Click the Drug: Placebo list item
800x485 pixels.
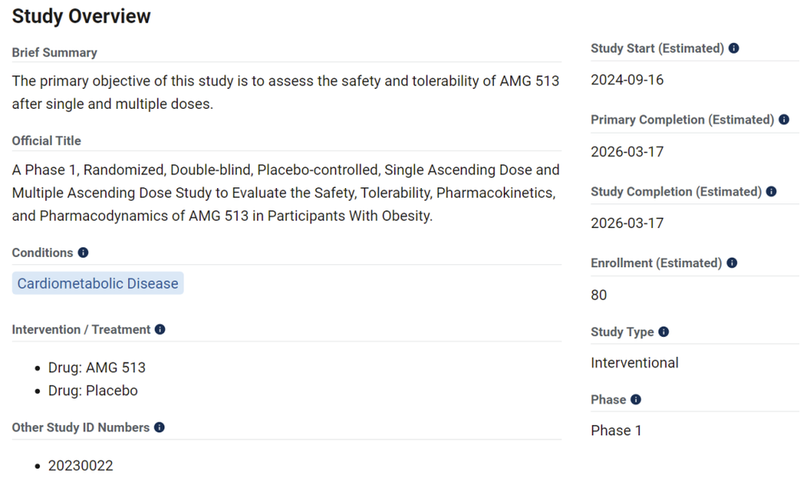(x=93, y=391)
